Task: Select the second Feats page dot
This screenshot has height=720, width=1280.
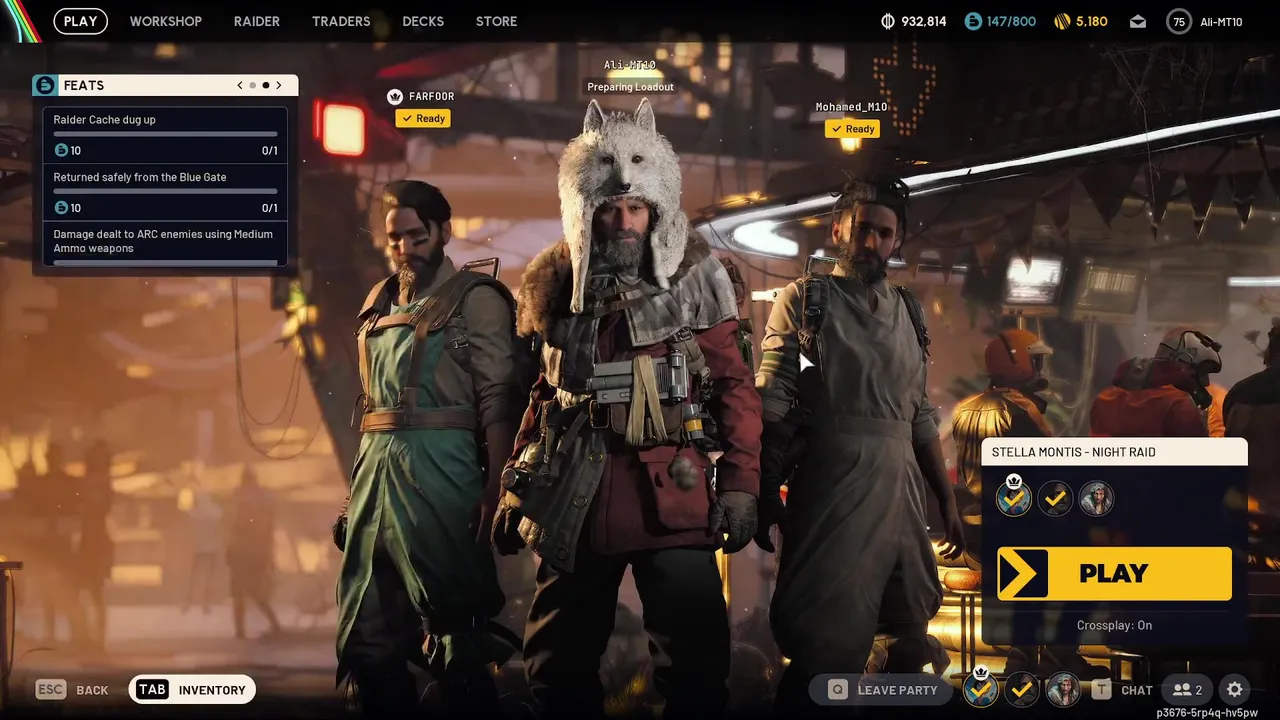Action: 265,85
